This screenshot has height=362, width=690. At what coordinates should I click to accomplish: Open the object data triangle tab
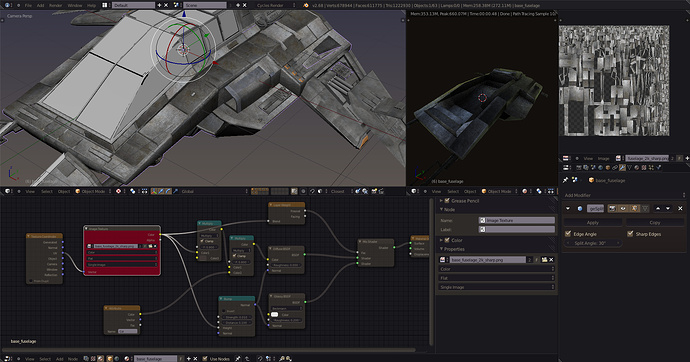pyautogui.click(x=630, y=168)
